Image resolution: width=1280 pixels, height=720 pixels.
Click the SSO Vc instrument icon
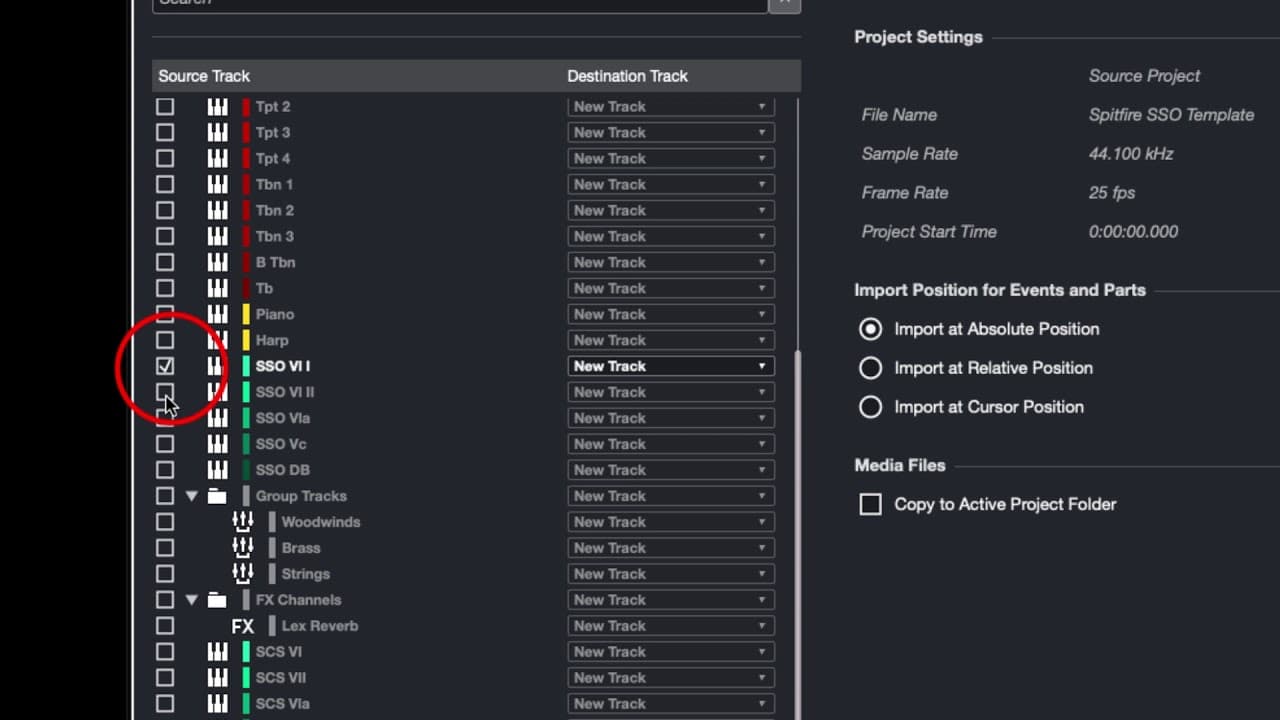pyautogui.click(x=217, y=444)
